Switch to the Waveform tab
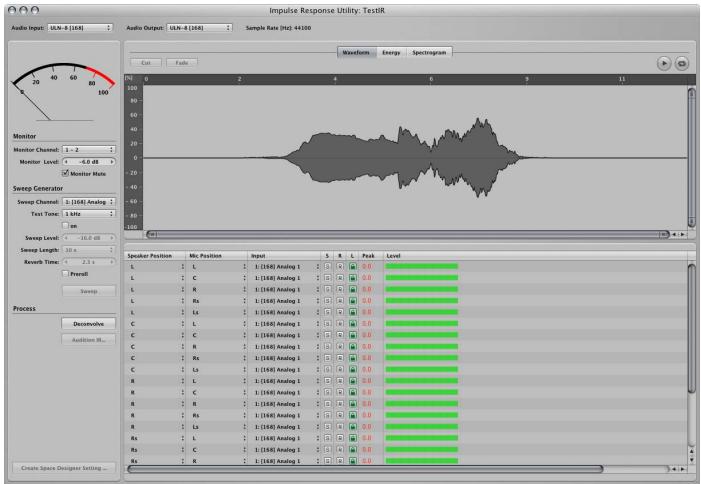This screenshot has width=701, height=484. coord(356,53)
